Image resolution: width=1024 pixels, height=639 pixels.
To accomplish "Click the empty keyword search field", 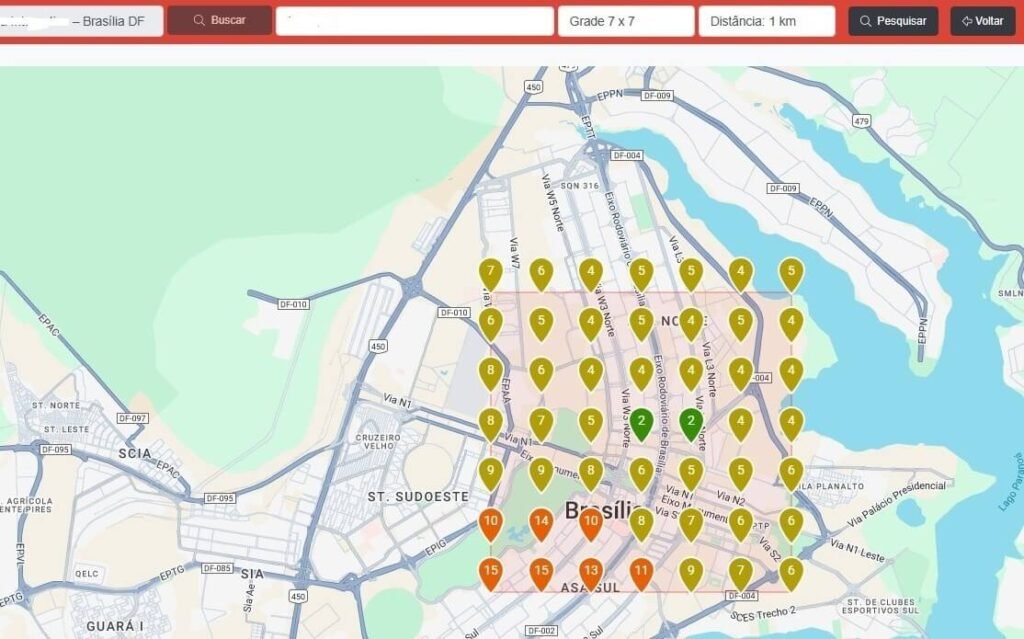I will 414,21.
